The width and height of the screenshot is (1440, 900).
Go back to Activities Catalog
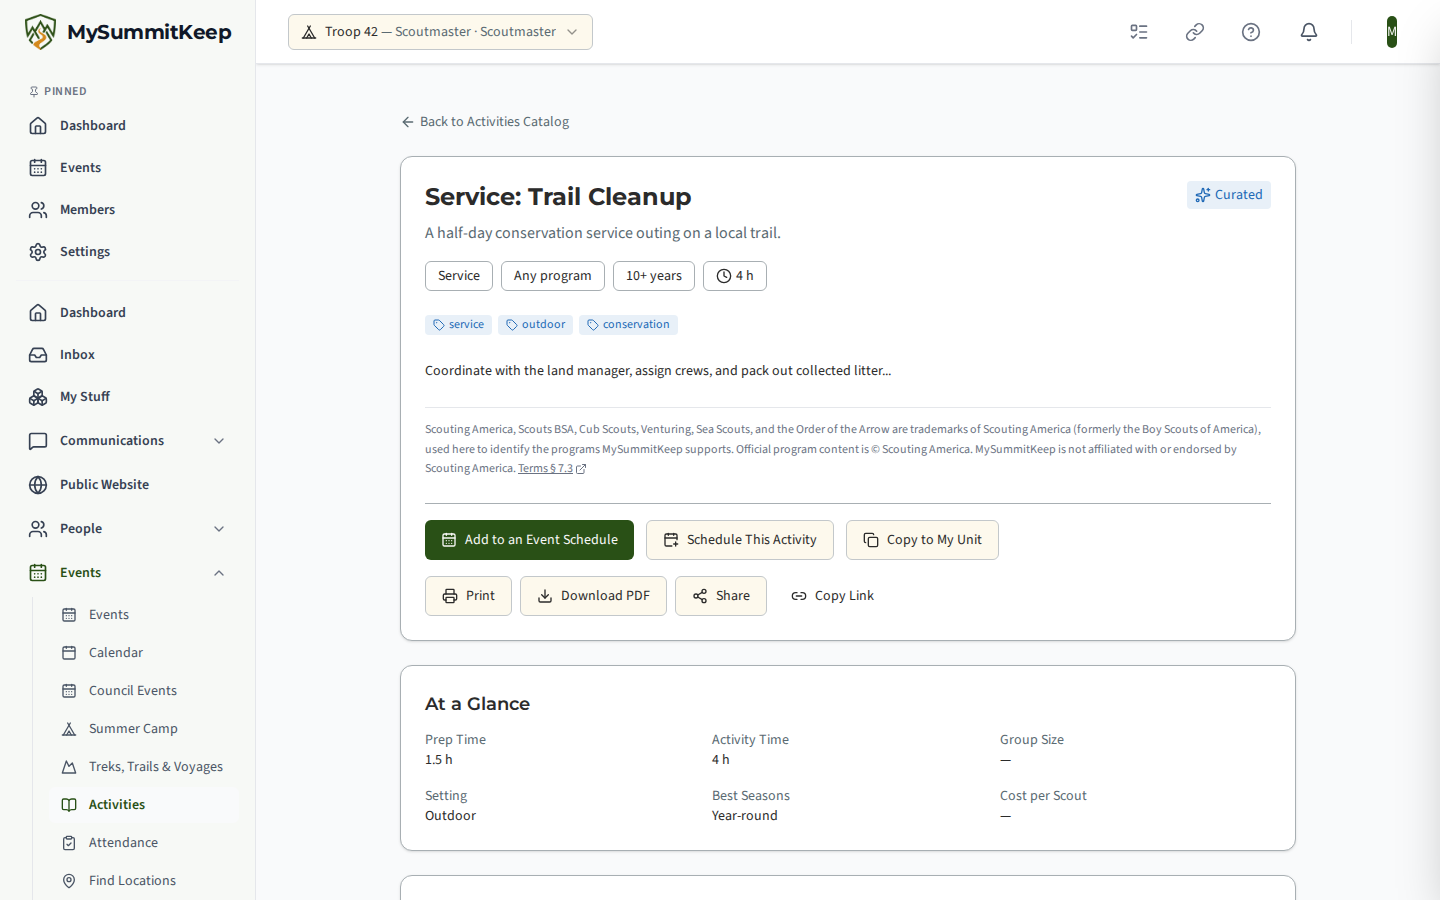[x=485, y=122]
